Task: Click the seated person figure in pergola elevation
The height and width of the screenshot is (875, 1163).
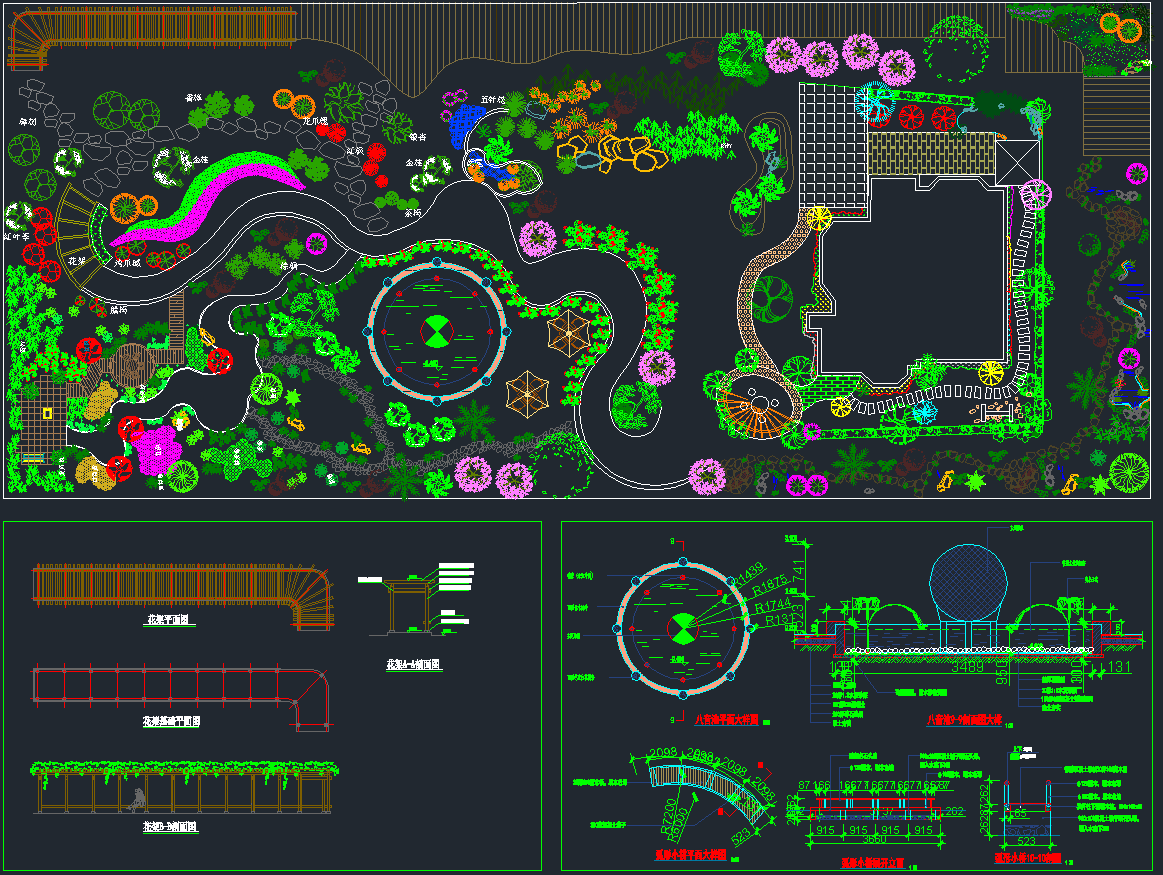Action: point(135,800)
